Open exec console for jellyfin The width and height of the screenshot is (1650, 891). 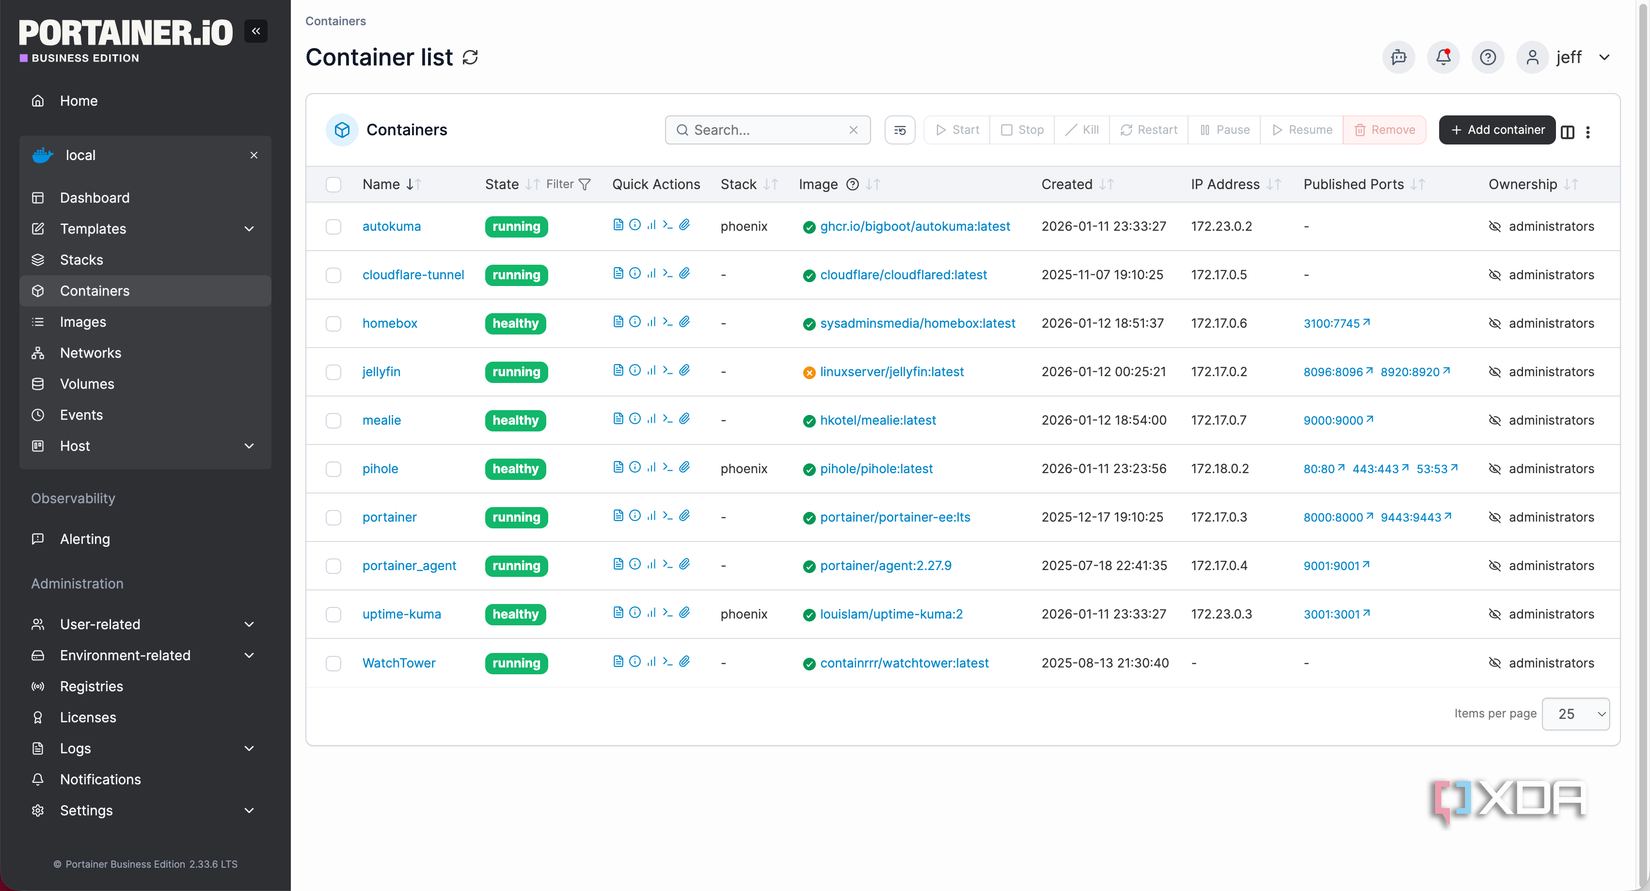668,370
